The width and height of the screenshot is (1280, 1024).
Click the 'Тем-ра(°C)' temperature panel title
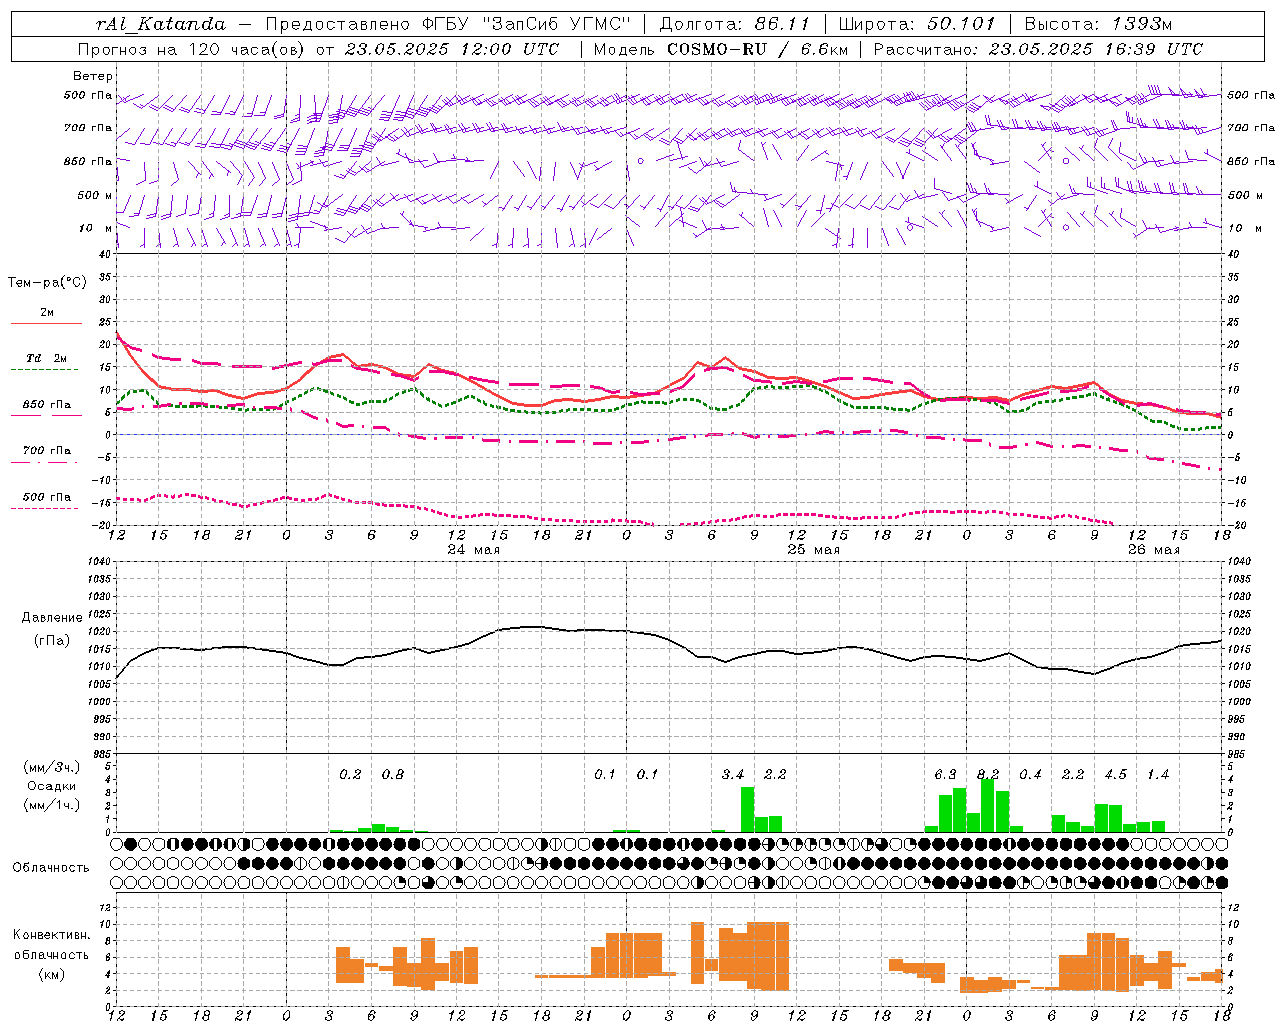pos(47,283)
